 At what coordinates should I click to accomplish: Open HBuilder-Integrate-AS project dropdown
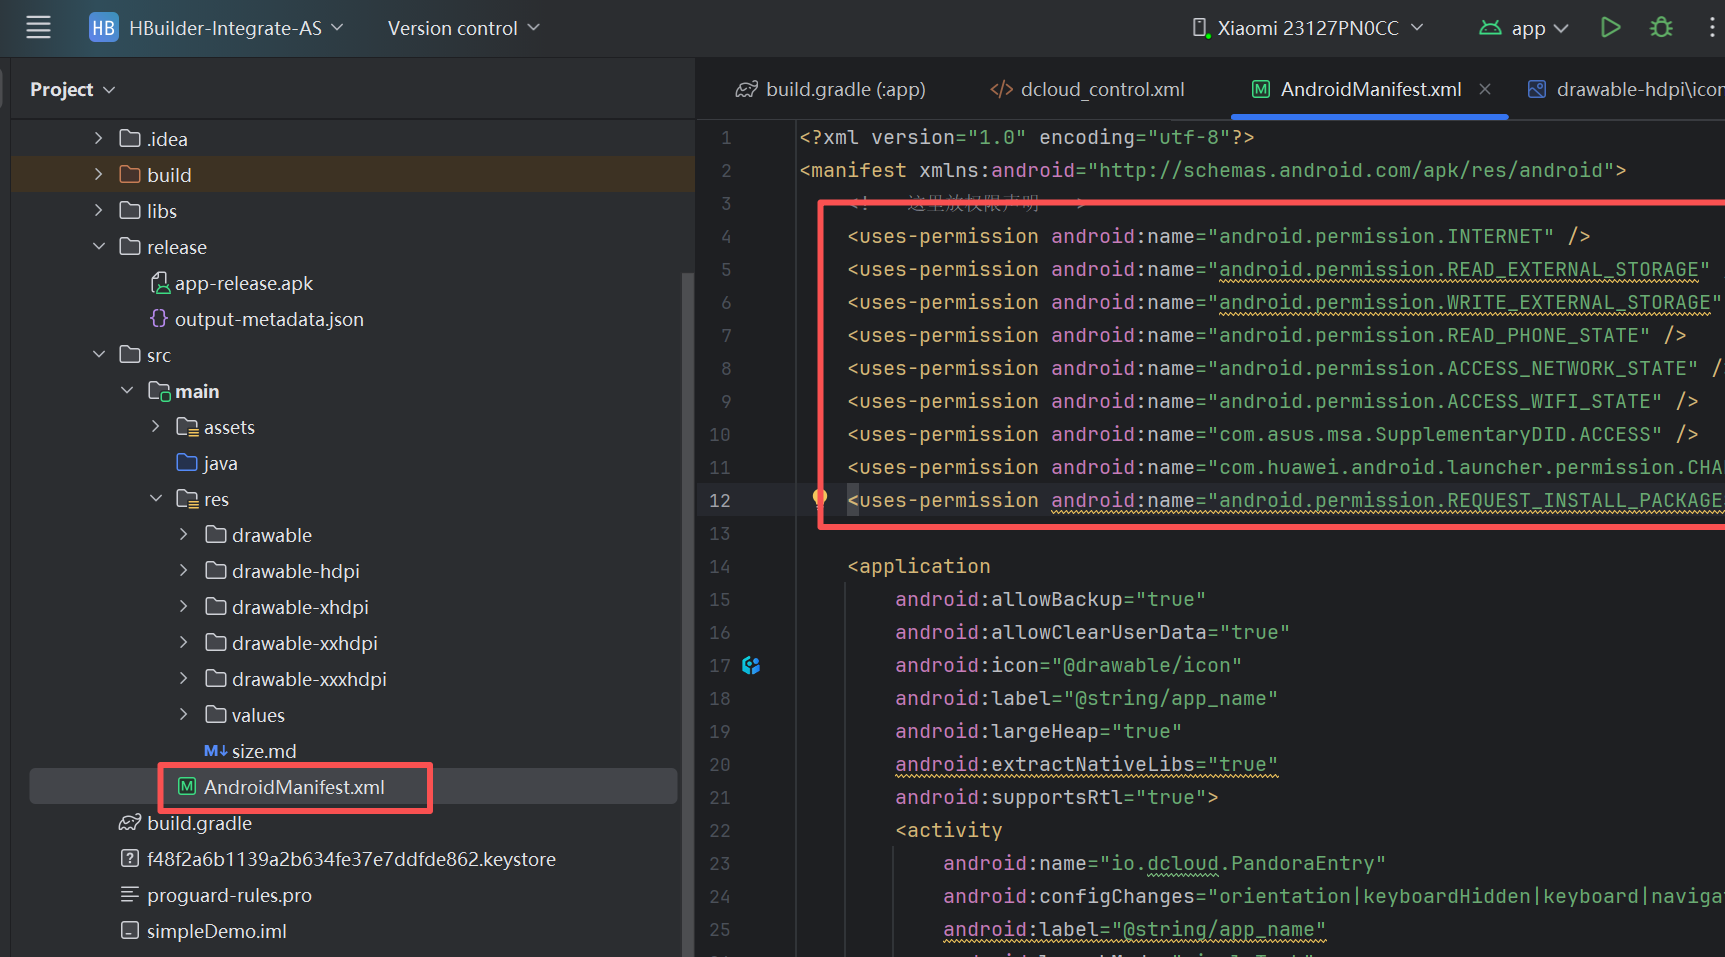pyautogui.click(x=236, y=28)
